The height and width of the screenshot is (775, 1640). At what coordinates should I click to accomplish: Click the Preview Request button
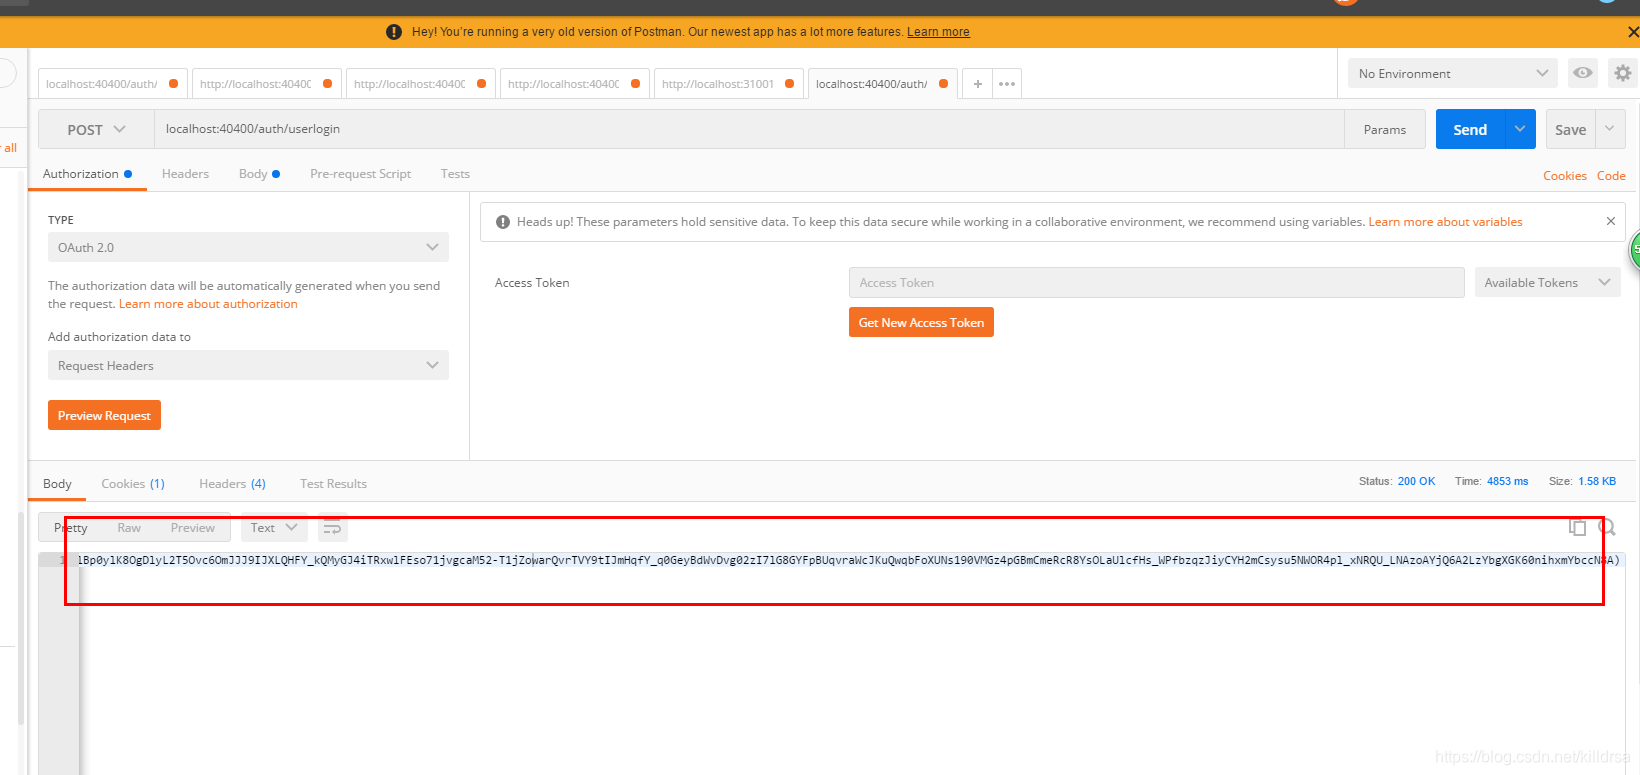click(x=104, y=415)
